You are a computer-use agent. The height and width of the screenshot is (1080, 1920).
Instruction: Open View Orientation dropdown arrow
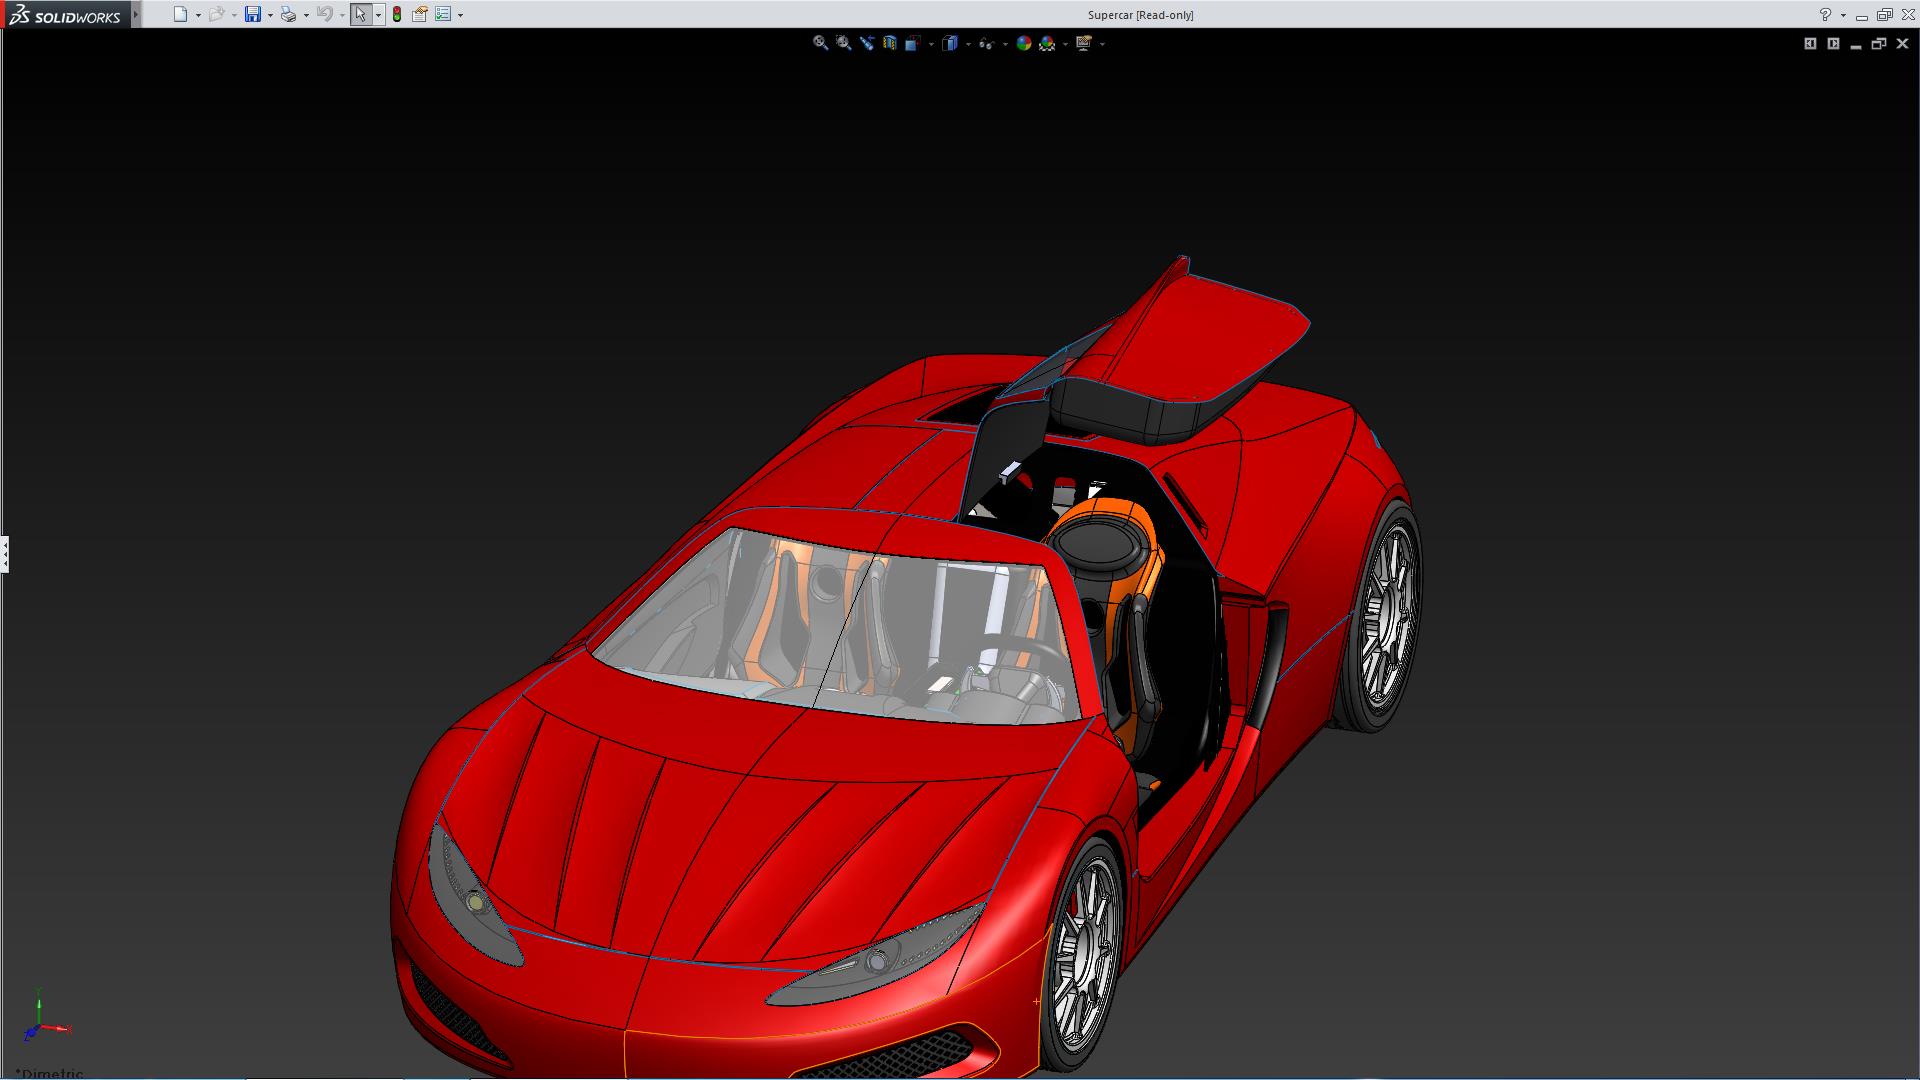pos(931,44)
